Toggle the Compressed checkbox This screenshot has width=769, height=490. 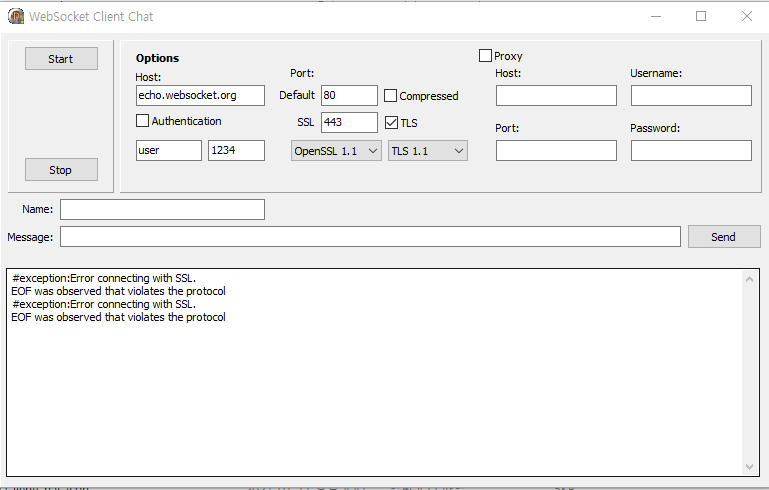(391, 96)
